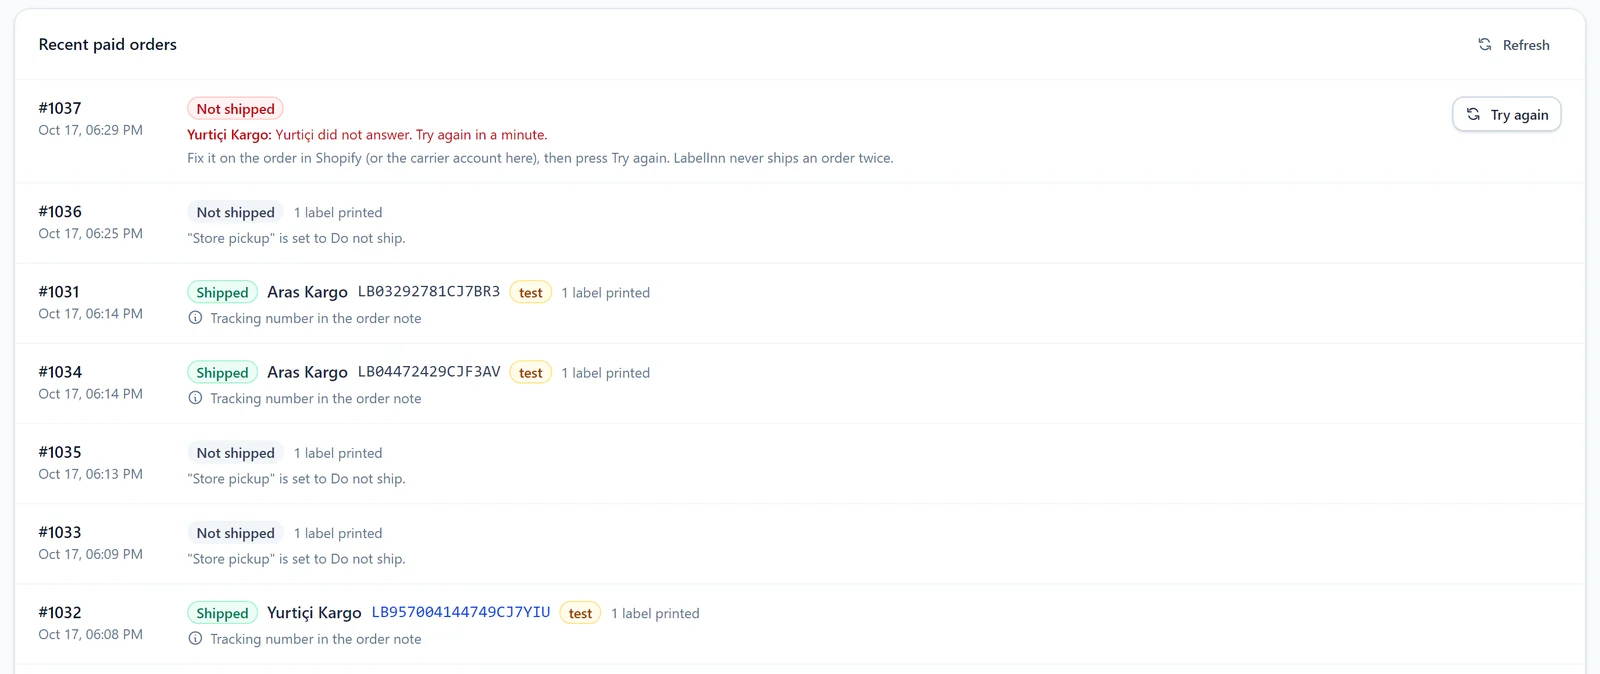Click the test tag on order #1034
Image resolution: width=1600 pixels, height=674 pixels.
pyautogui.click(x=531, y=372)
